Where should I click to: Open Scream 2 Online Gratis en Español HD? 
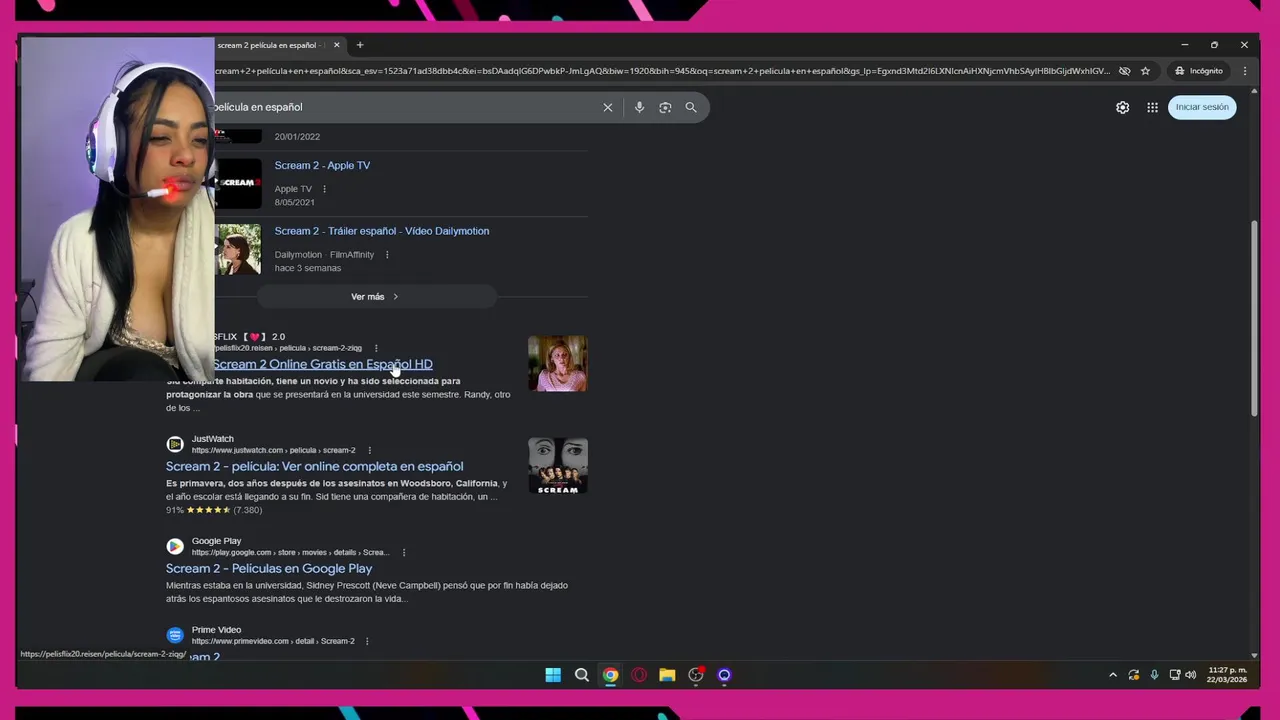click(x=322, y=364)
